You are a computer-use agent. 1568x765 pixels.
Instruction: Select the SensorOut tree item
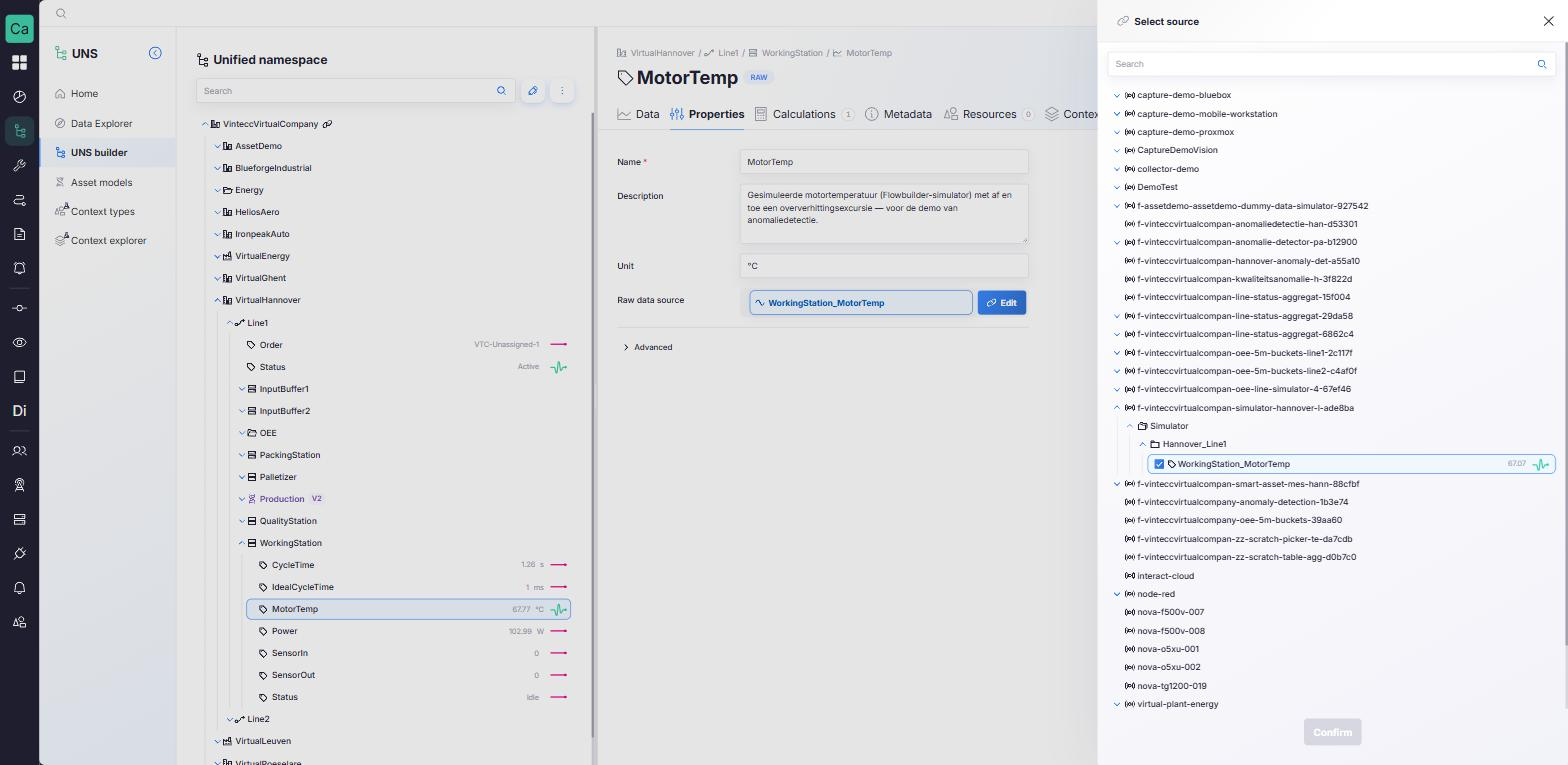click(293, 675)
